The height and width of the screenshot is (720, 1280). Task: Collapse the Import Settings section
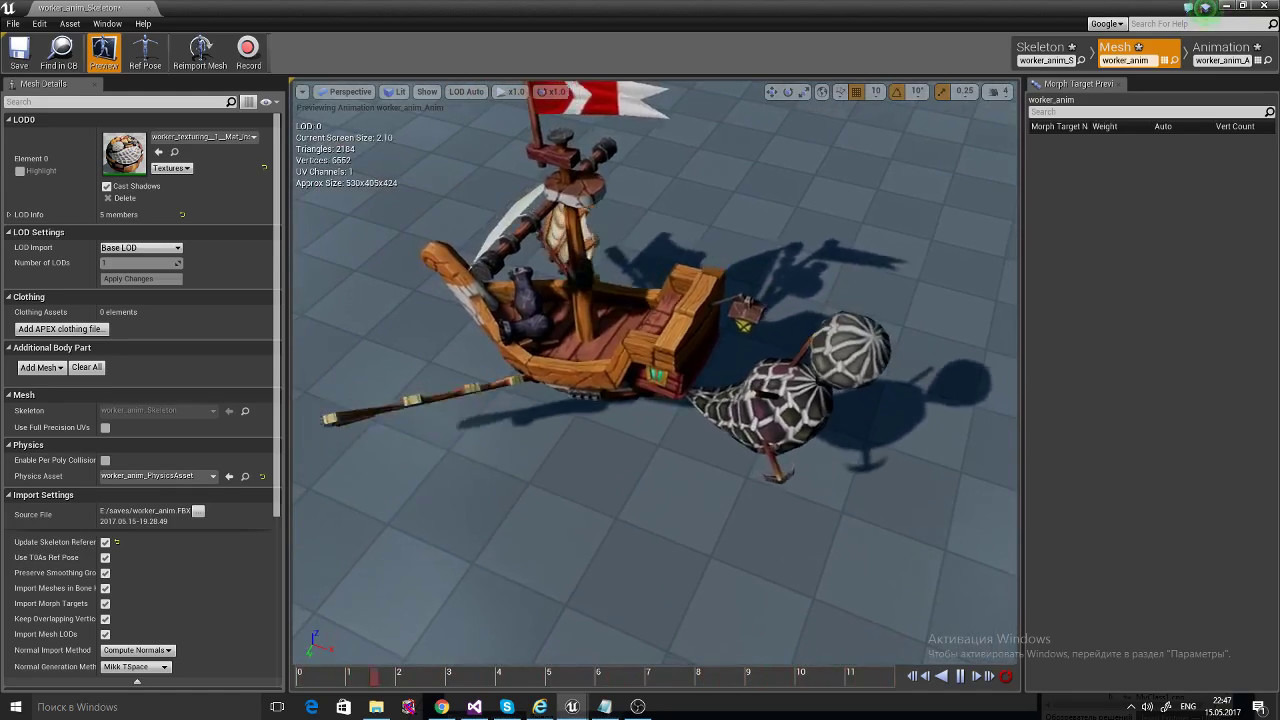(x=9, y=495)
